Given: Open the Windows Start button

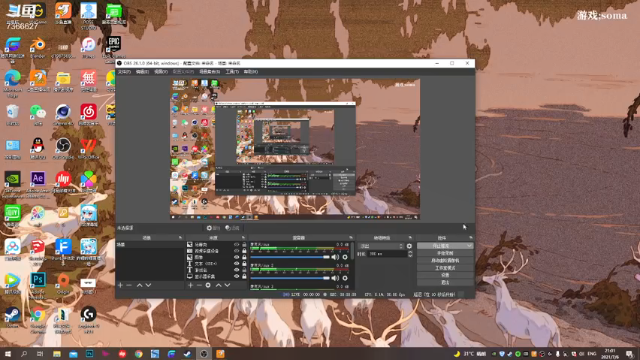Looking at the screenshot, I should pyautogui.click(x=7, y=353).
